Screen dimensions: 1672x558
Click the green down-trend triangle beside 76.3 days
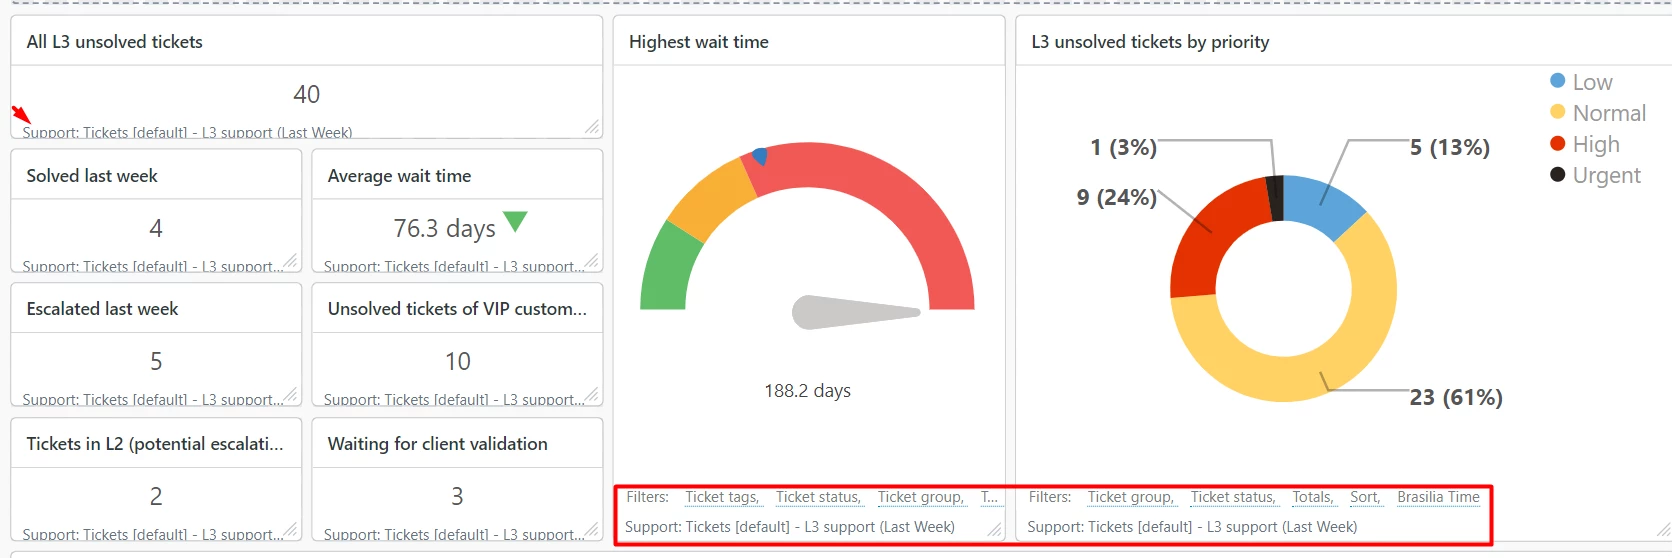[x=515, y=221]
